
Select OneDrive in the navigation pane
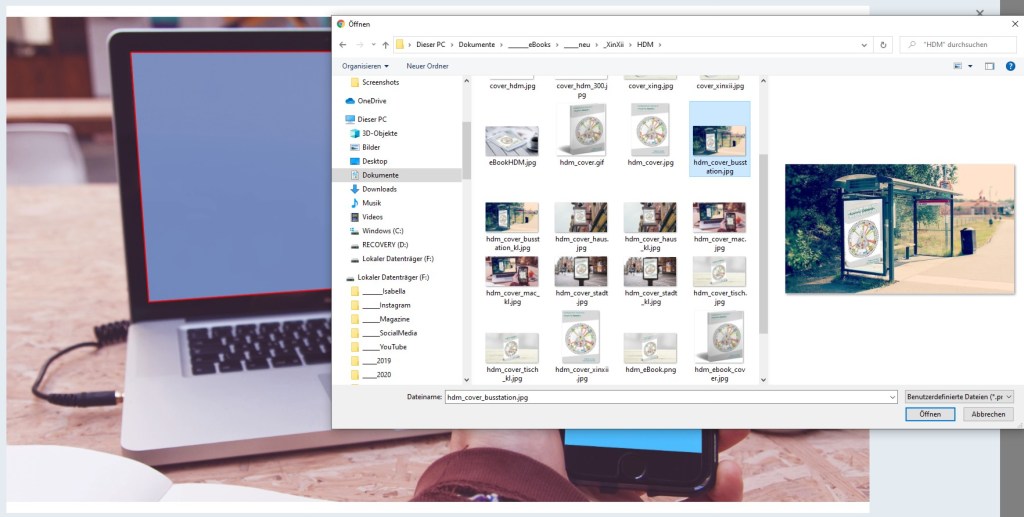[371, 101]
